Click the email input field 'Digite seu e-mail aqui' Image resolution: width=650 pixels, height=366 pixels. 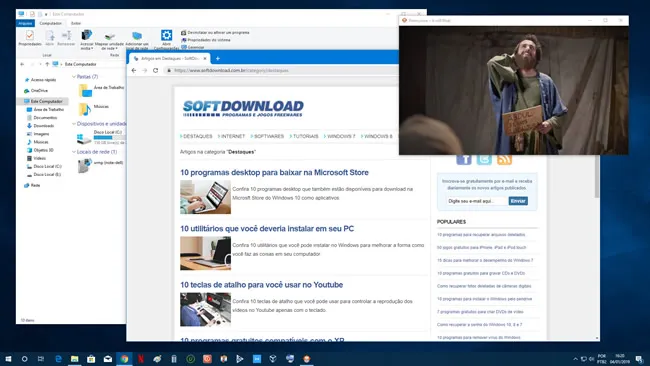[x=477, y=201]
